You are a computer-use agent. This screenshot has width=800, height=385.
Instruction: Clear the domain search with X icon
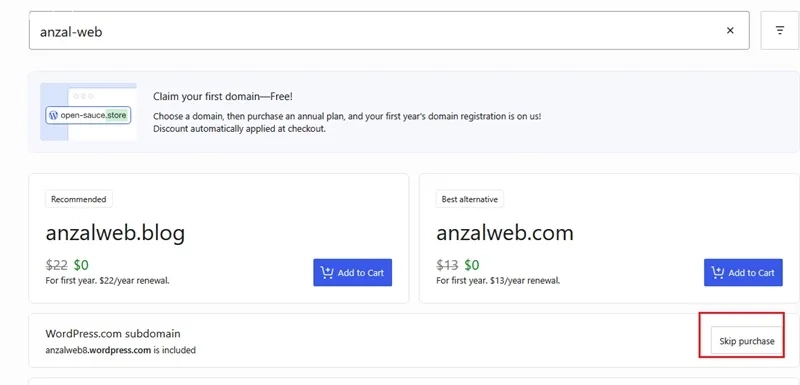click(730, 31)
